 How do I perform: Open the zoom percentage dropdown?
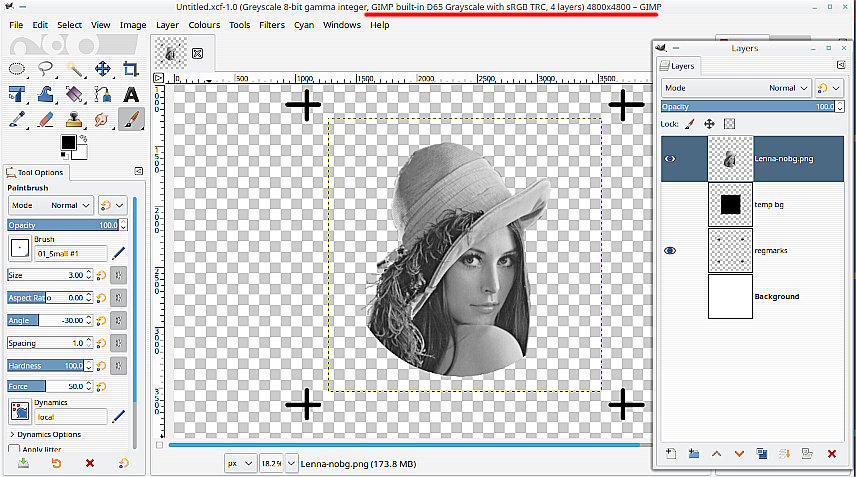[292, 464]
